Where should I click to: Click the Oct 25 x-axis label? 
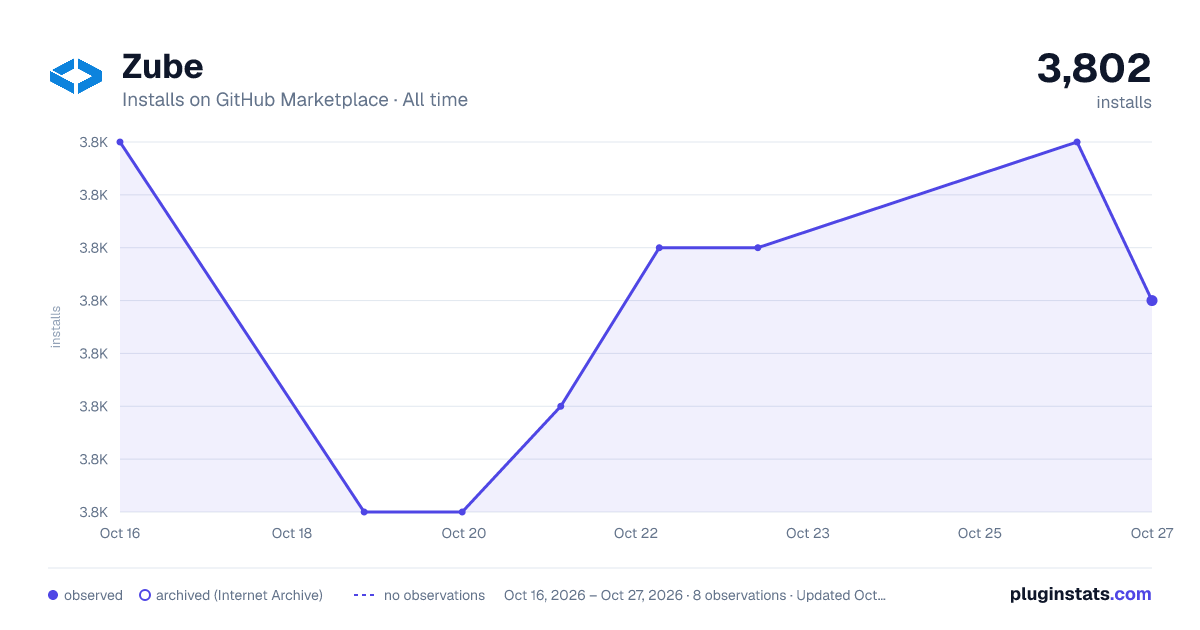click(x=980, y=533)
